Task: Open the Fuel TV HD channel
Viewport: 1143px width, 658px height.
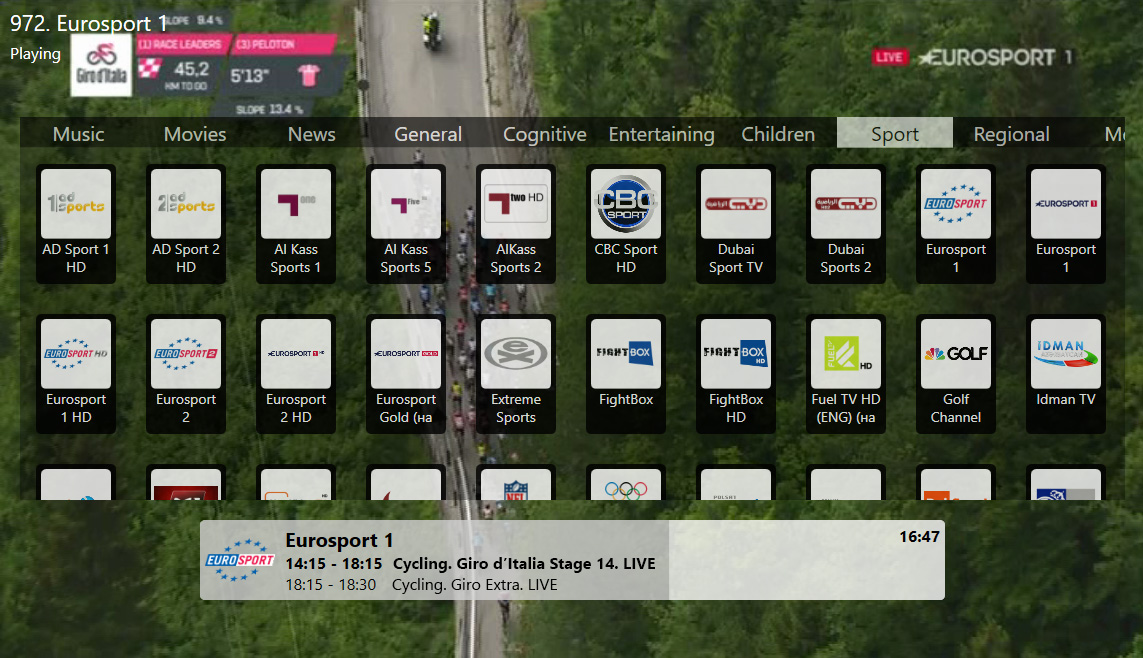Action: pos(846,374)
